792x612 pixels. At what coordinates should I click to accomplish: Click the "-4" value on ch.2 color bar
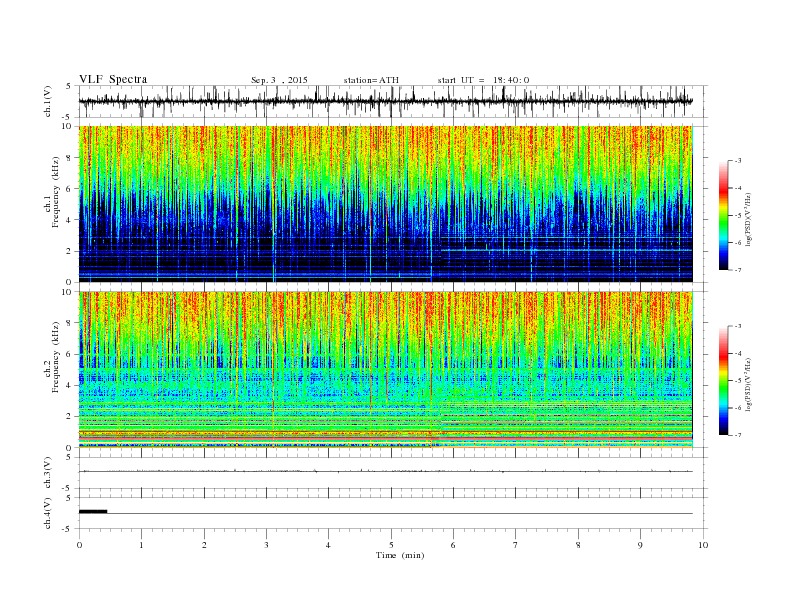click(x=738, y=353)
